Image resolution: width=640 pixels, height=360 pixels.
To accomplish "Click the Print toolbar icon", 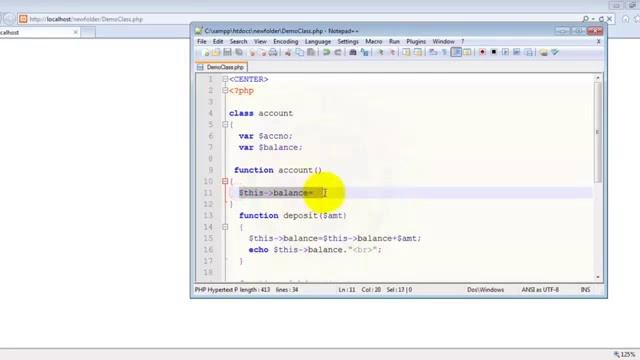I will tap(273, 52).
